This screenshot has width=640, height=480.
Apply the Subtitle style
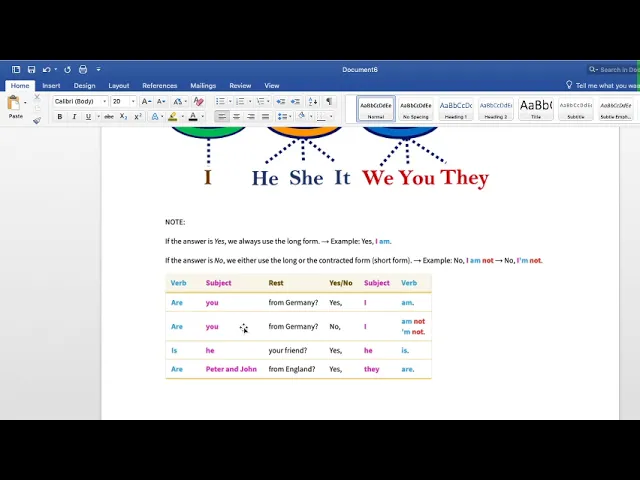pyautogui.click(x=576, y=109)
